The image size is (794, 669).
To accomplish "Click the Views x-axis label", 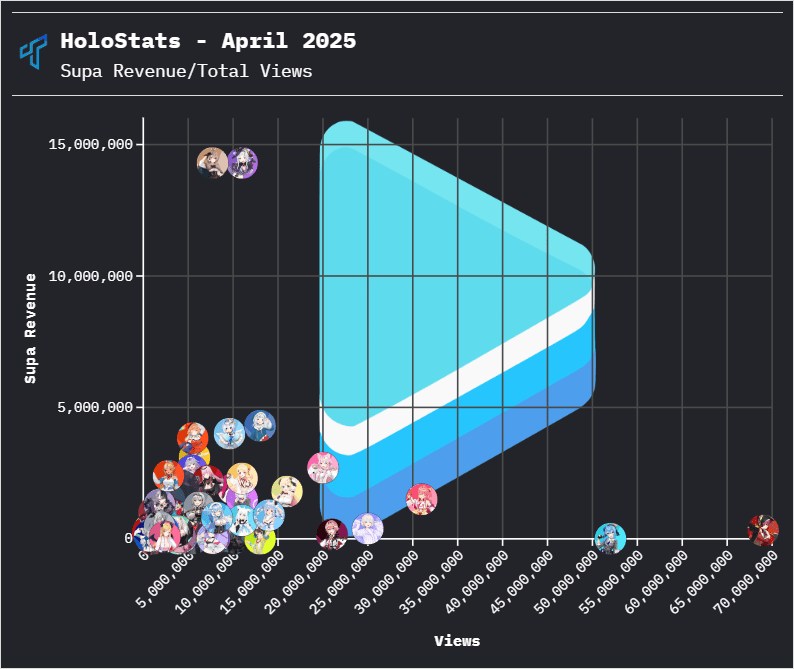I will (457, 641).
